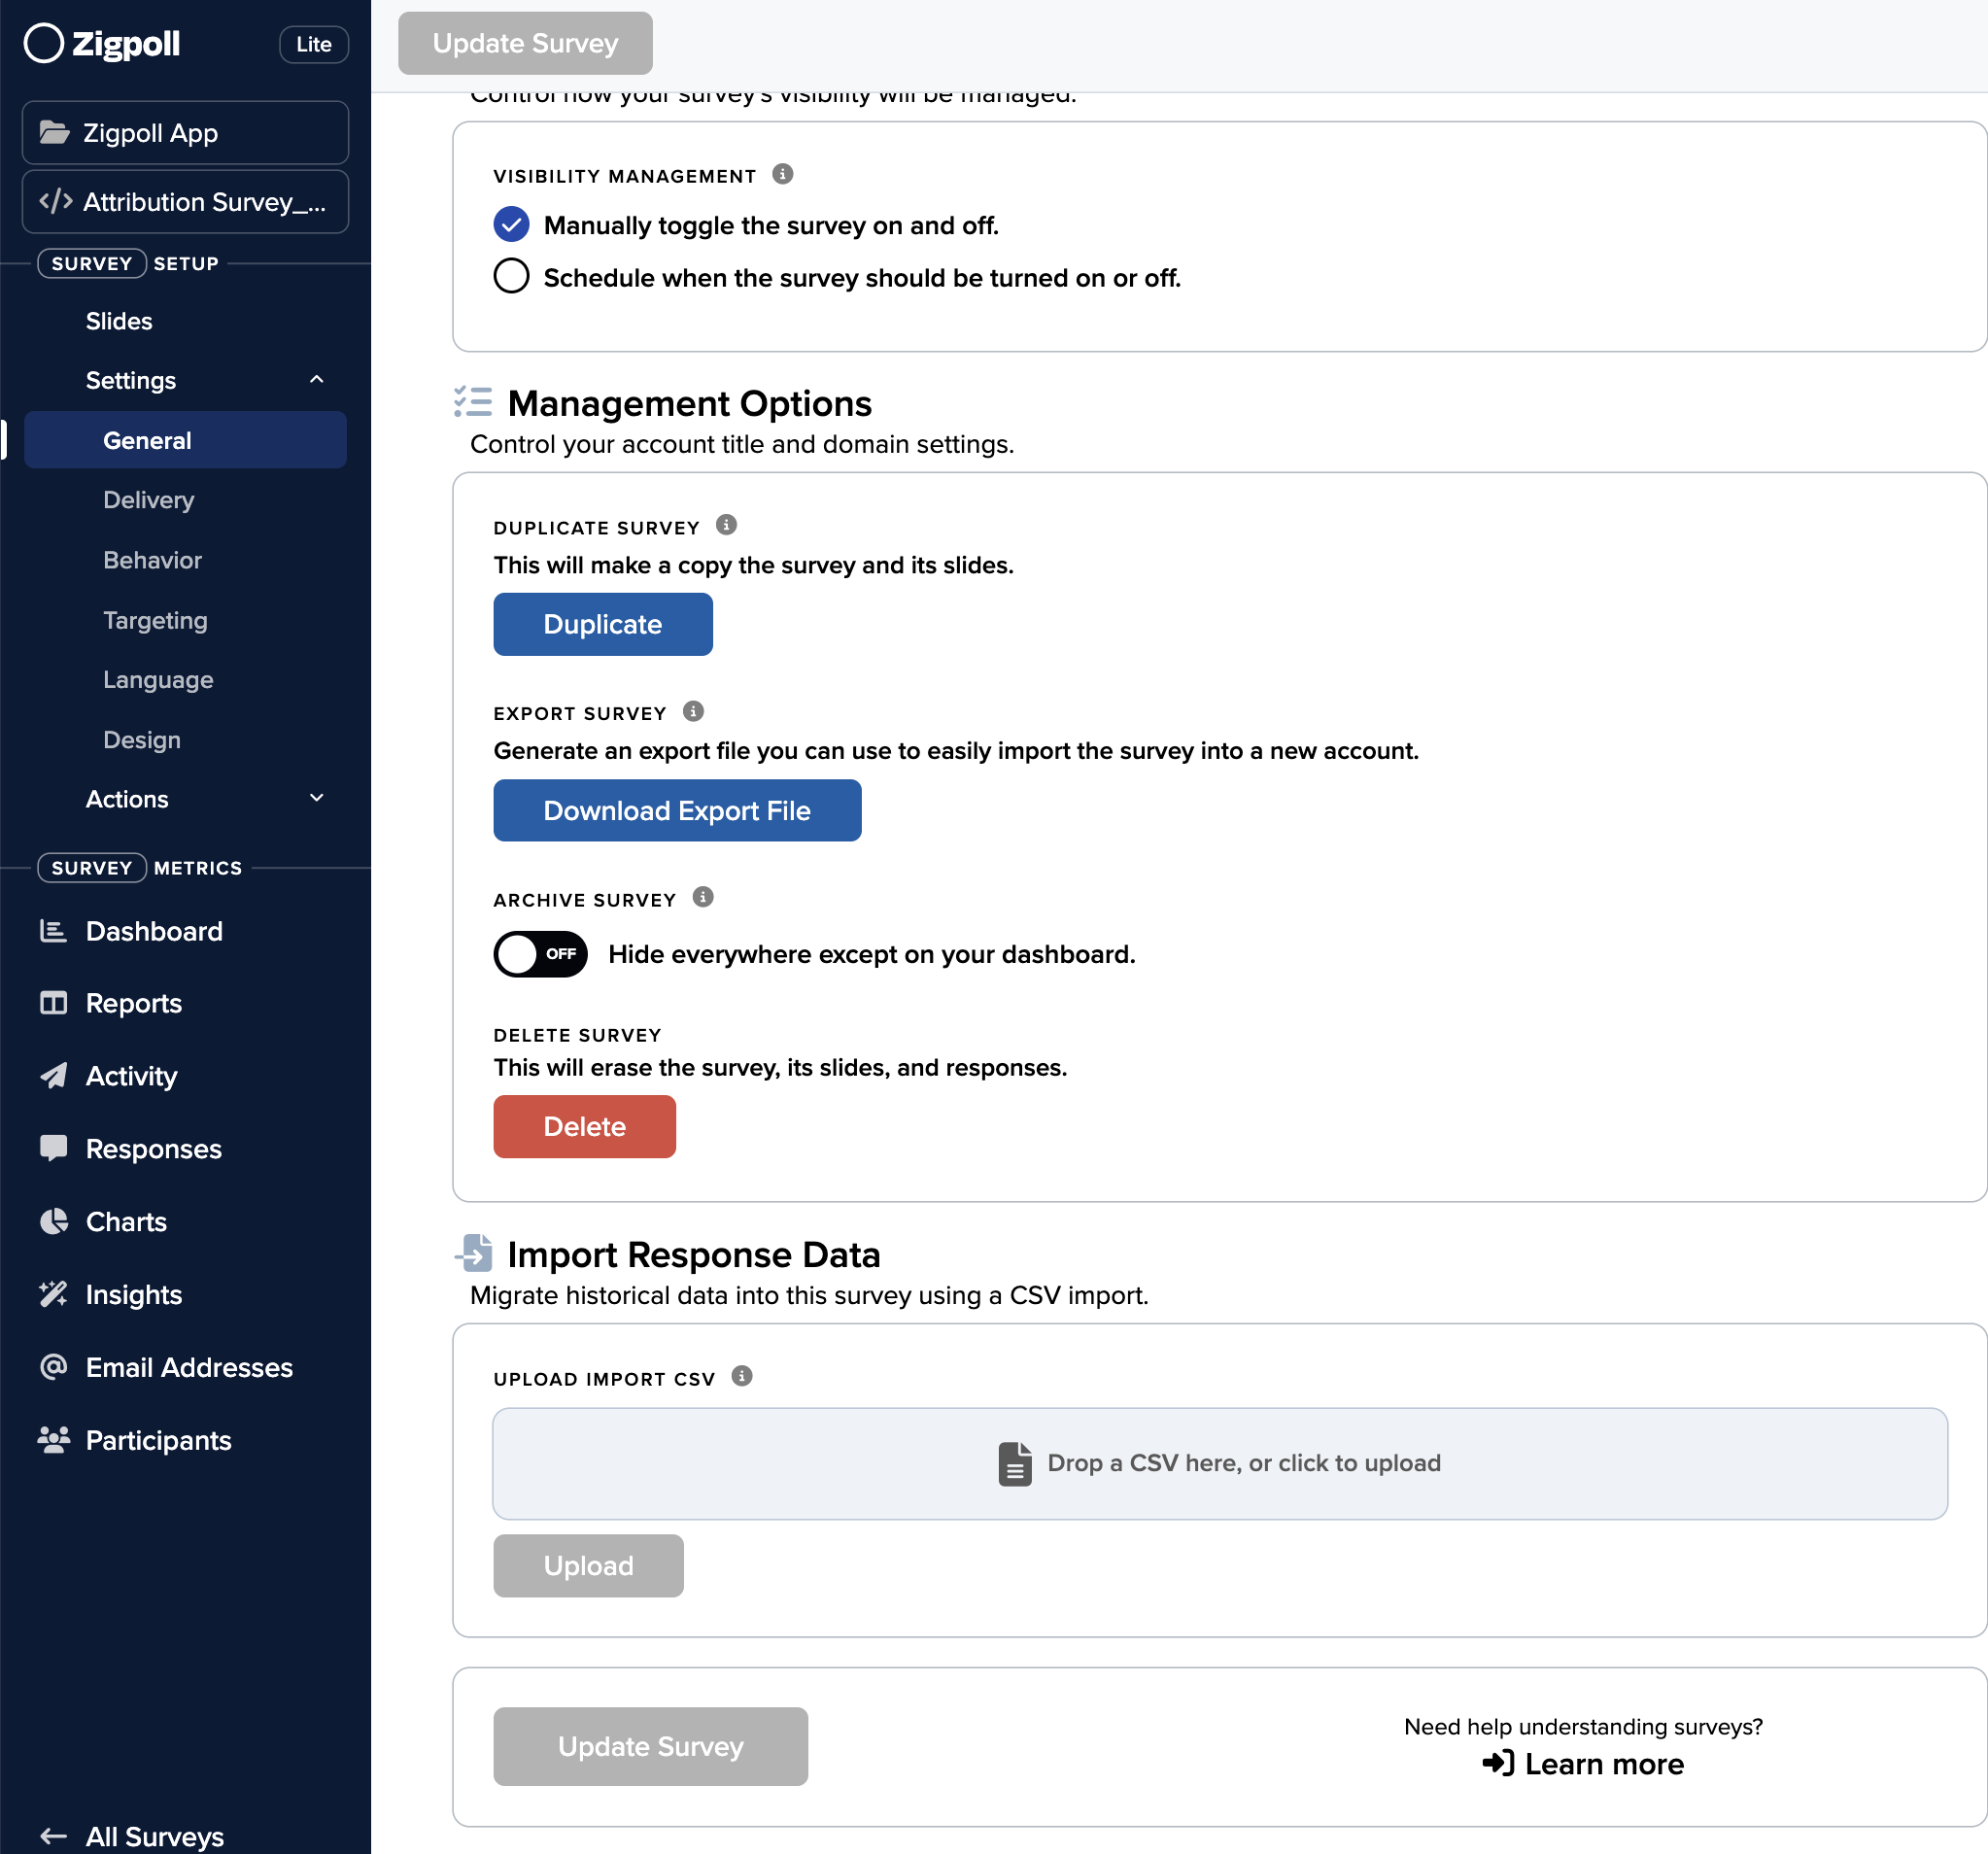Select the schedule survey radio option
This screenshot has width=1988, height=1854.
click(x=511, y=276)
